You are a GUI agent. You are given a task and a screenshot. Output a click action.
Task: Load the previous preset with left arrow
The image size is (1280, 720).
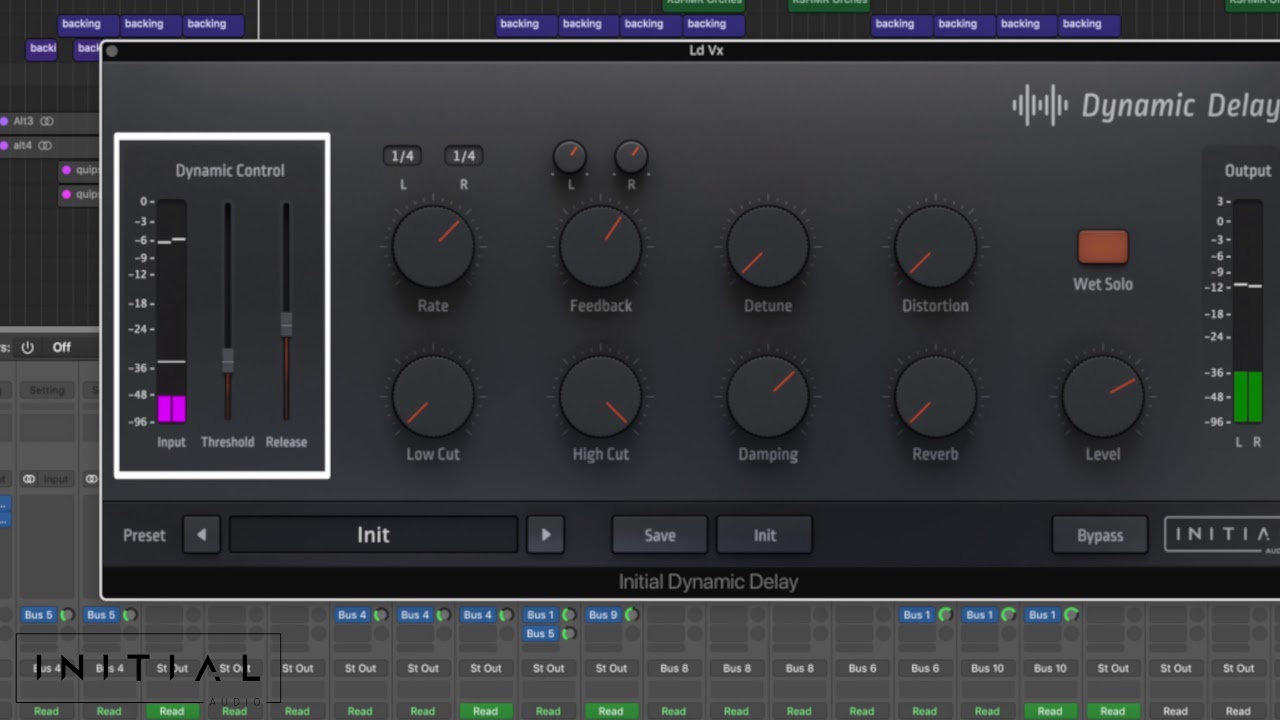point(201,535)
